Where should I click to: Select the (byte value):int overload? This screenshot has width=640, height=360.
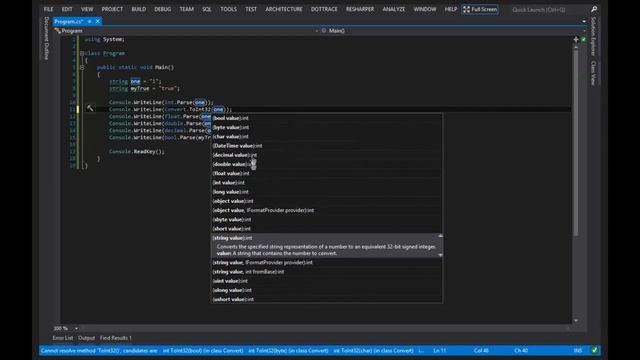click(x=327, y=127)
